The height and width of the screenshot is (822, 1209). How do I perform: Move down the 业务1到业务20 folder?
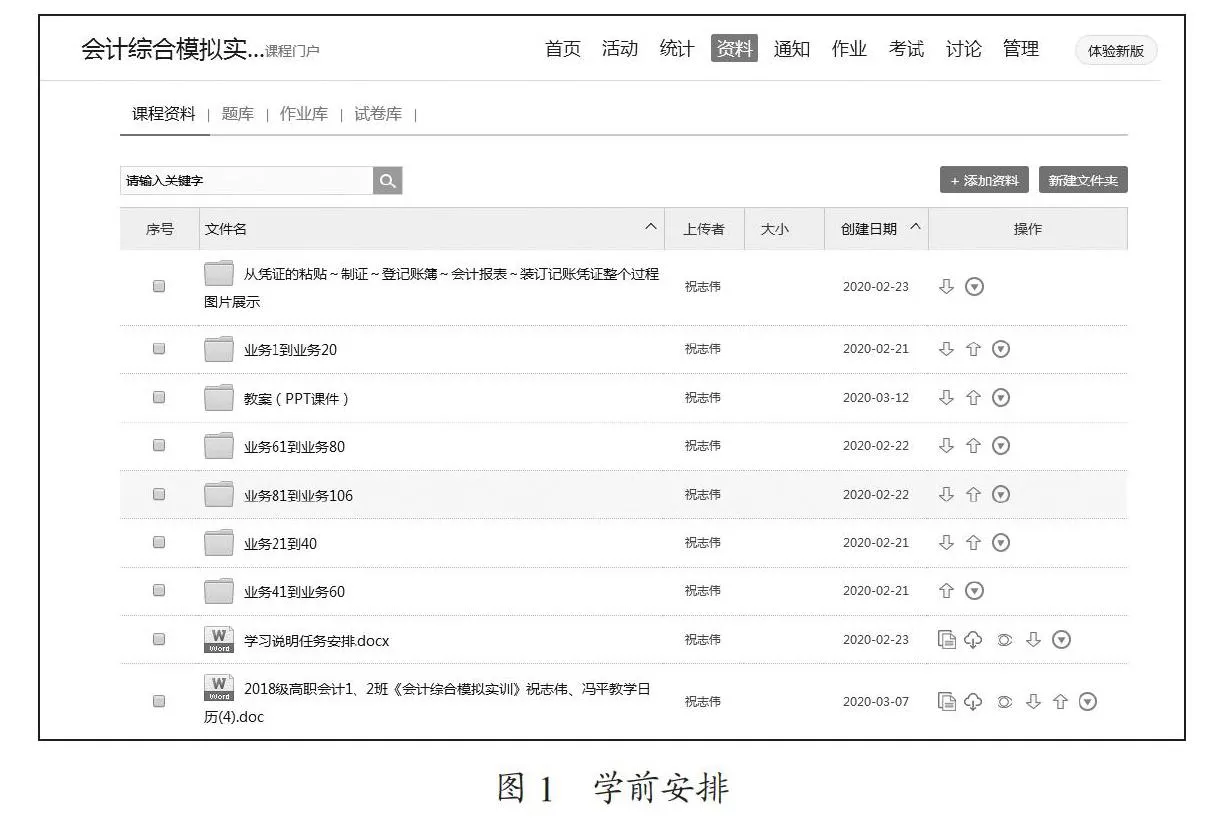coord(946,349)
